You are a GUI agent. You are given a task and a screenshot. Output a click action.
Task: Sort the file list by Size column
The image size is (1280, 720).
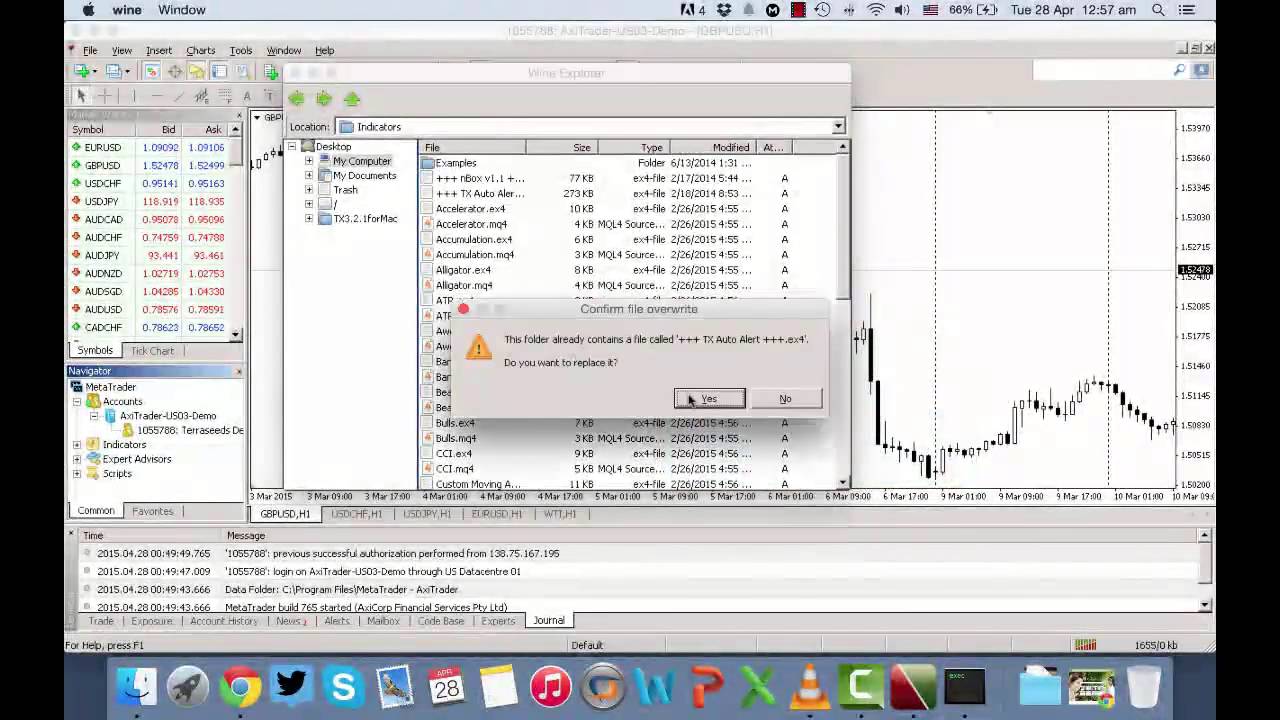click(562, 148)
